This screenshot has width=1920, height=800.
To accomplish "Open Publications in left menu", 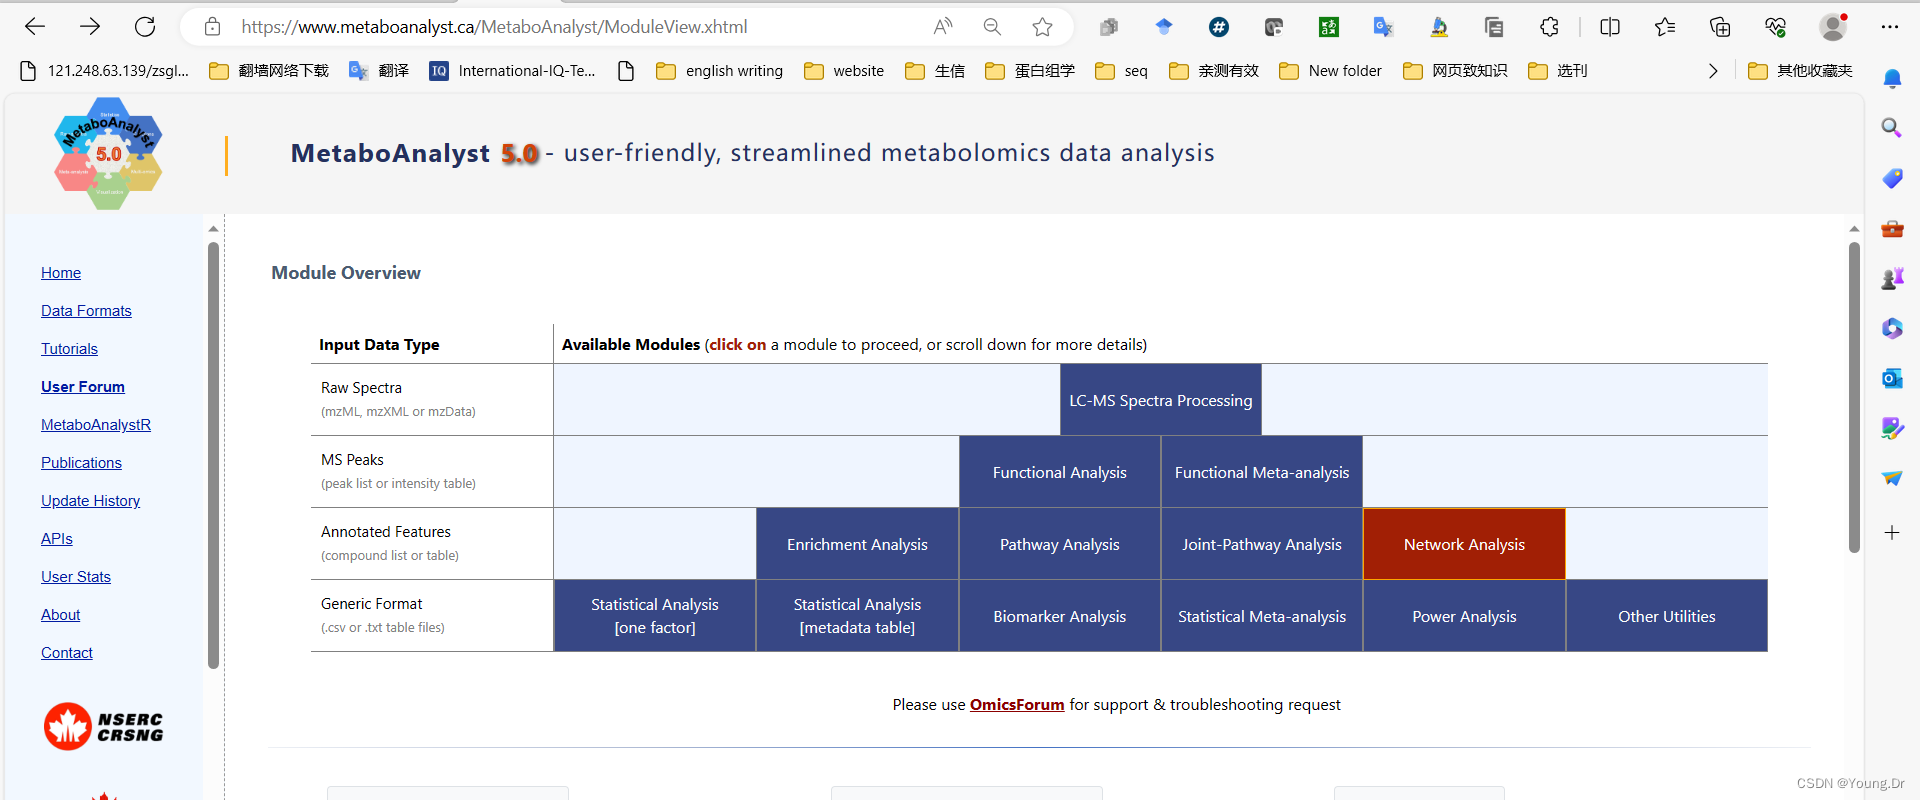I will 81,463.
